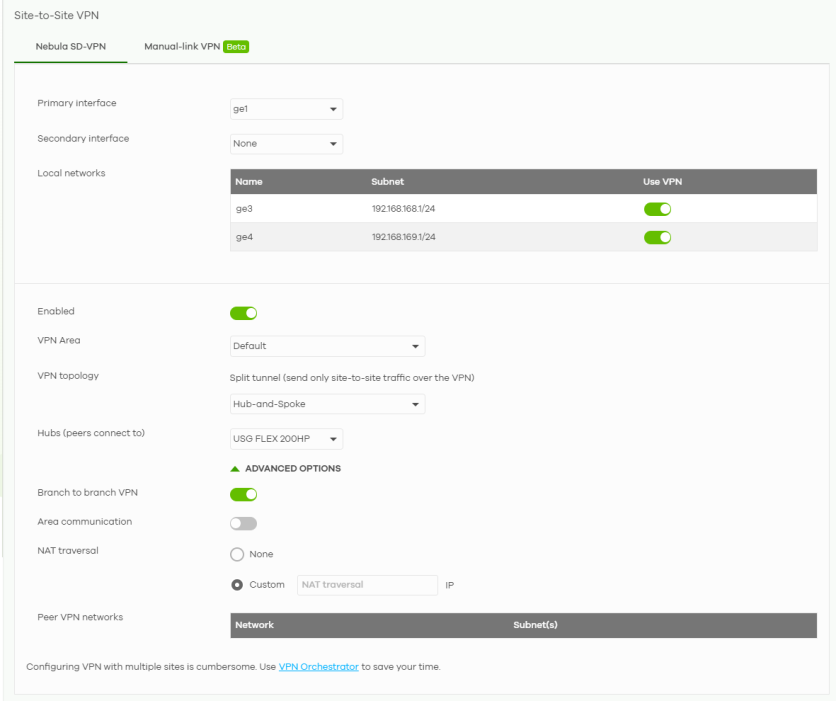Open the VPN Area dropdown

327,346
